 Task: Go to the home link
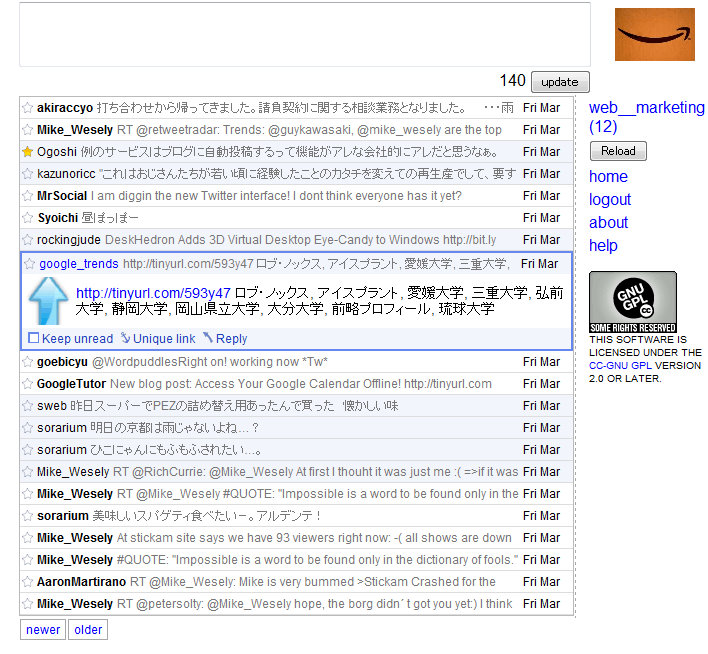(x=608, y=177)
